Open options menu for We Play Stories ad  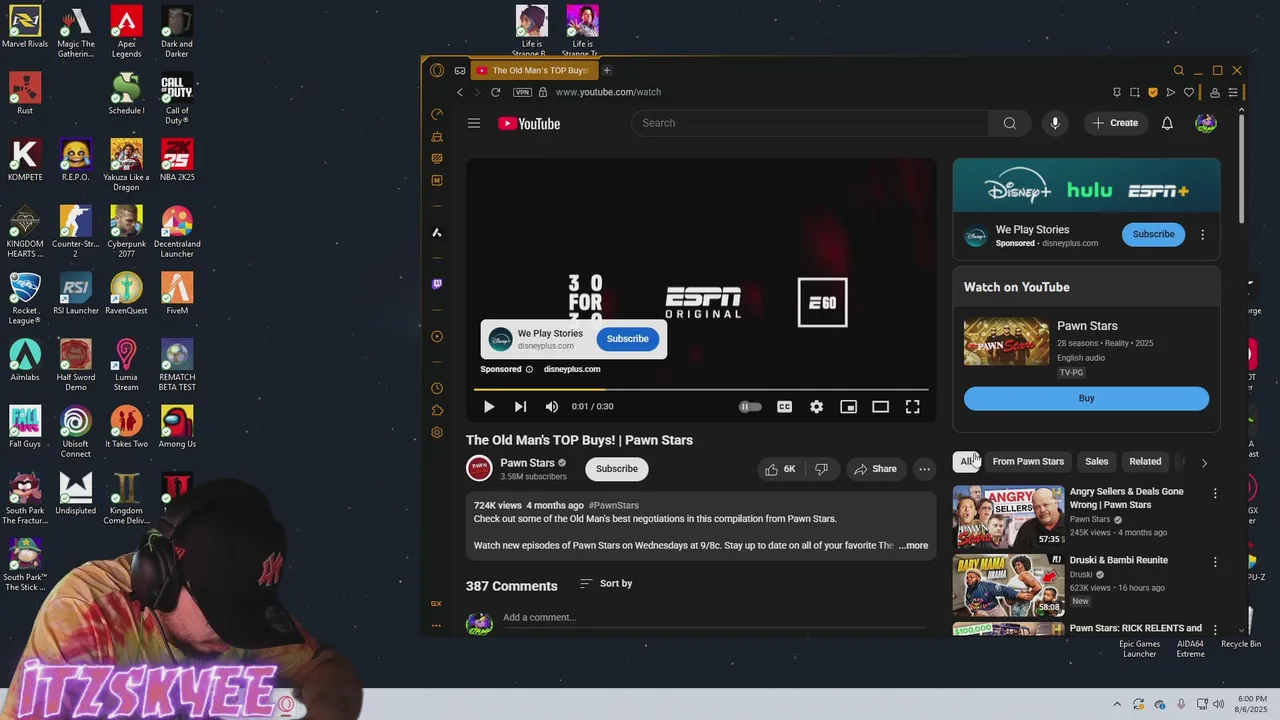(x=1203, y=235)
